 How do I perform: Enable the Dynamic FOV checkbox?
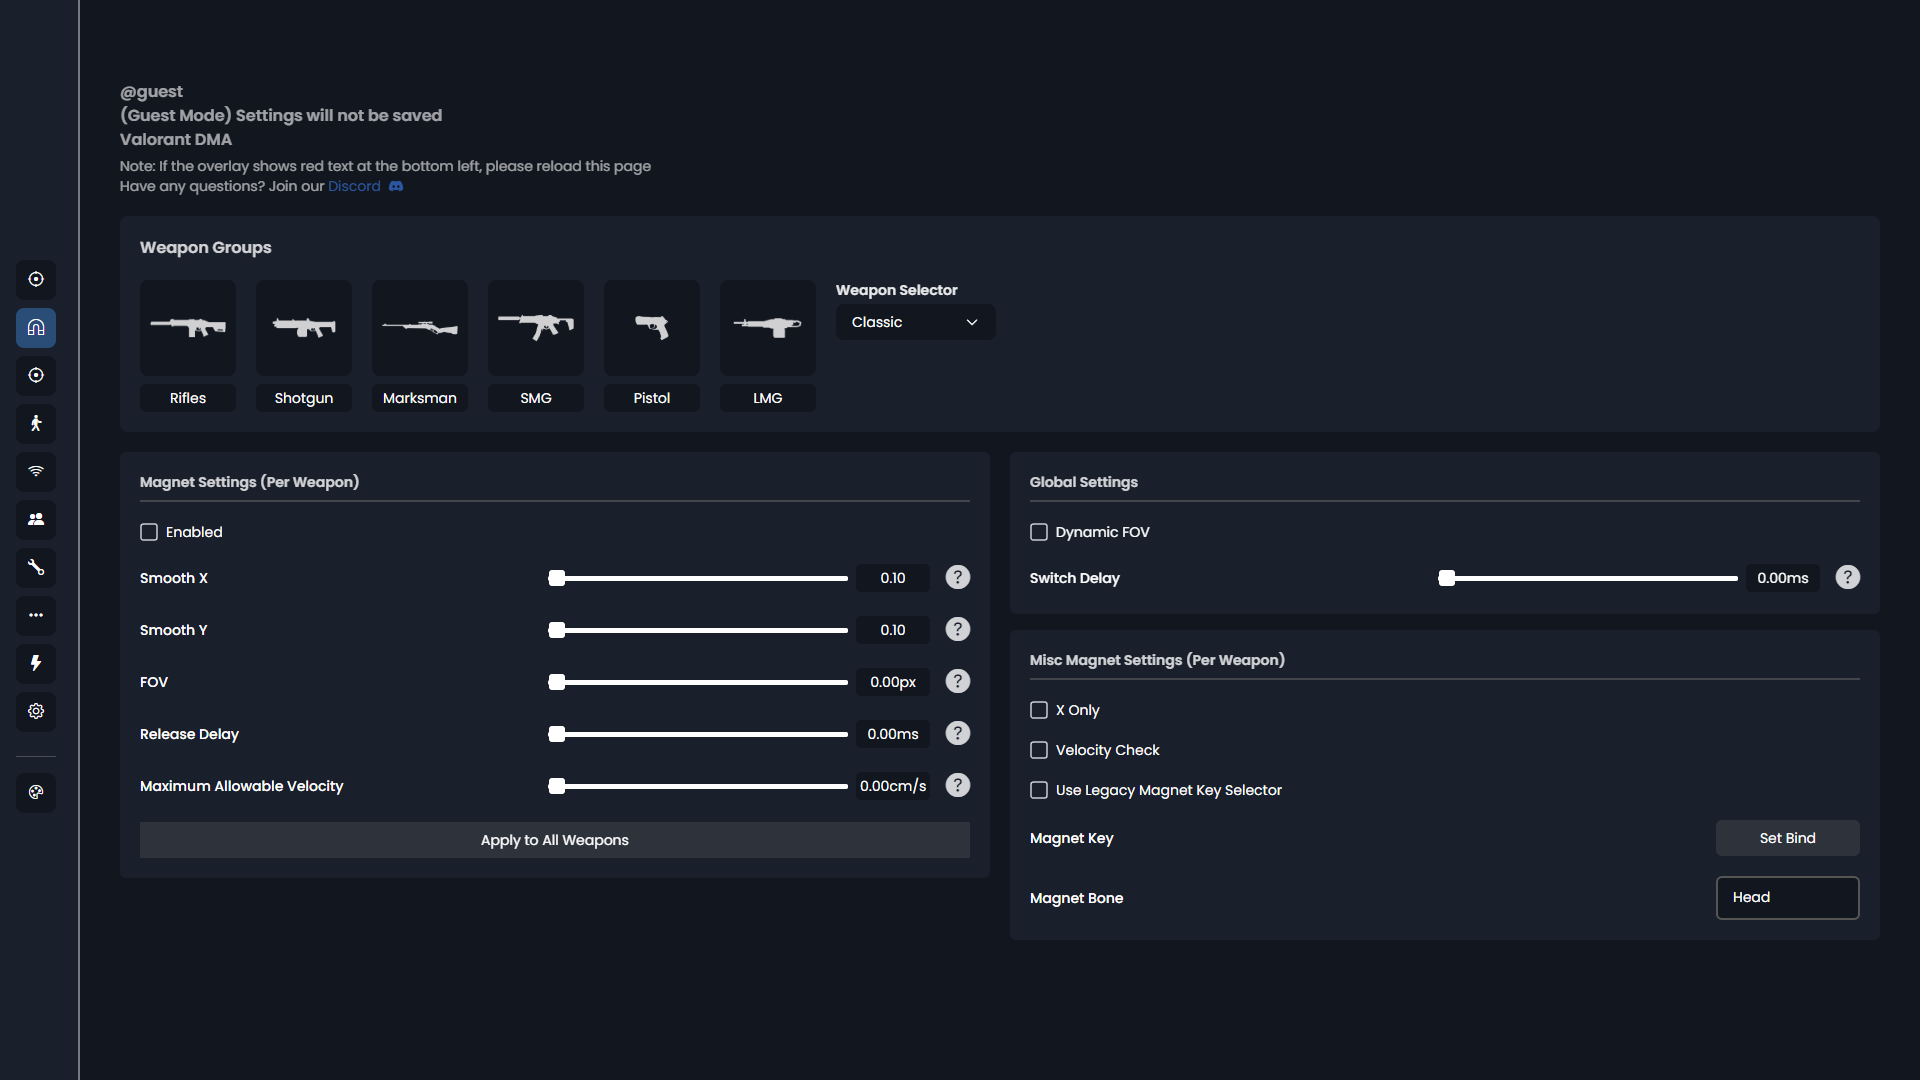click(x=1039, y=533)
